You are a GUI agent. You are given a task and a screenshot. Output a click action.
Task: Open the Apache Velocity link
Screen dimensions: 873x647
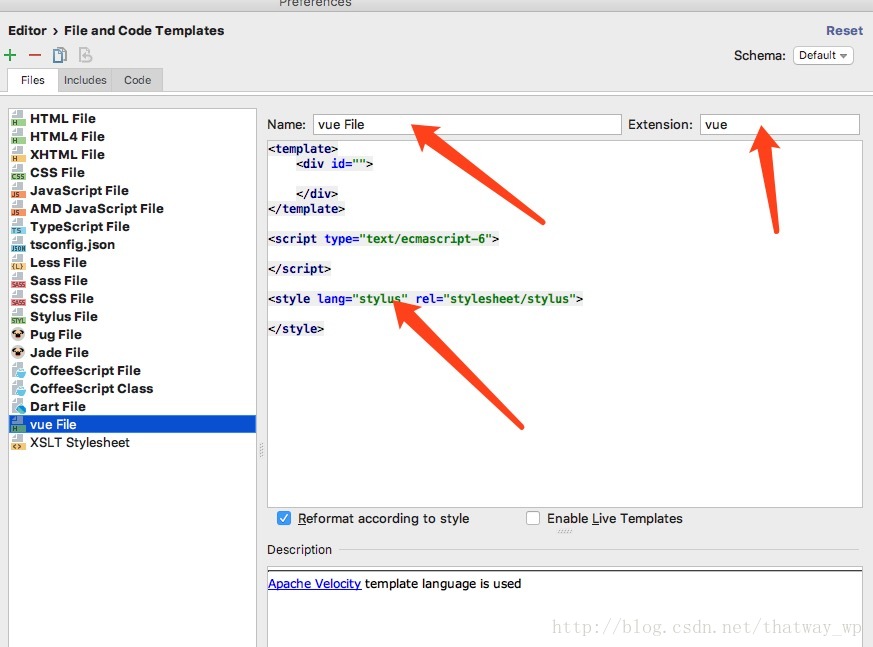[x=315, y=584]
